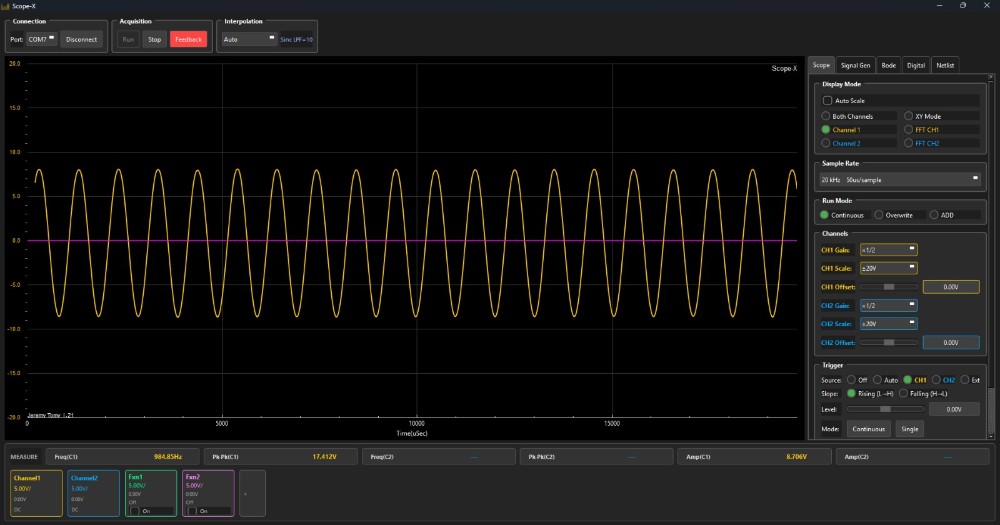
Task: Switch to the Netlist tab
Action: click(945, 65)
